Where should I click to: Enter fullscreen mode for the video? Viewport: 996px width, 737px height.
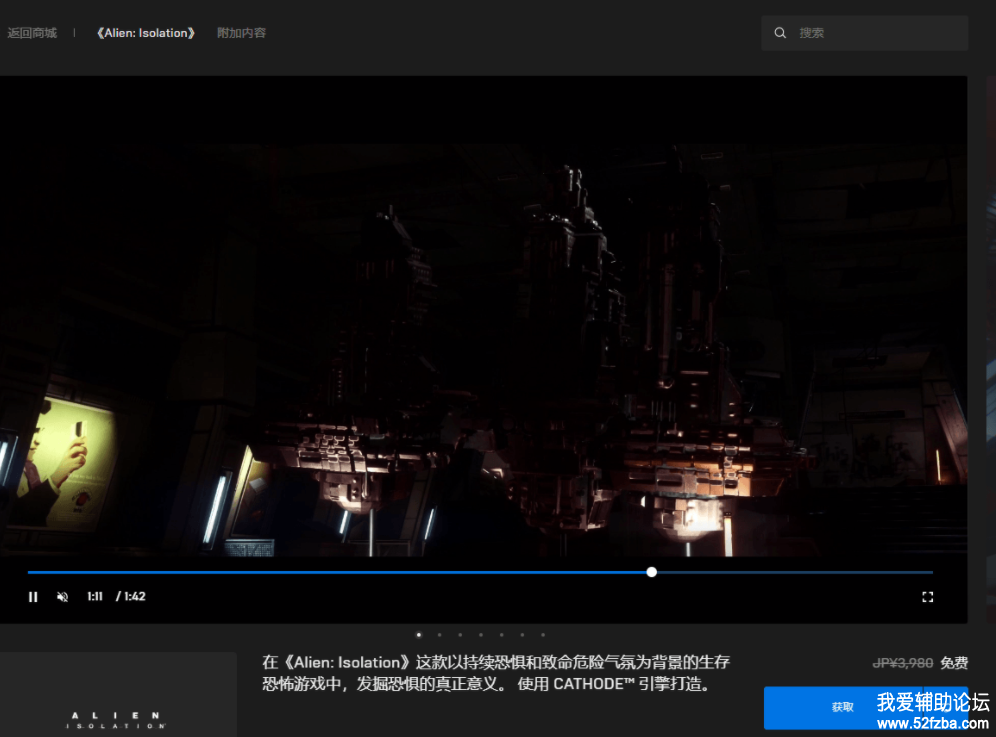(x=927, y=597)
